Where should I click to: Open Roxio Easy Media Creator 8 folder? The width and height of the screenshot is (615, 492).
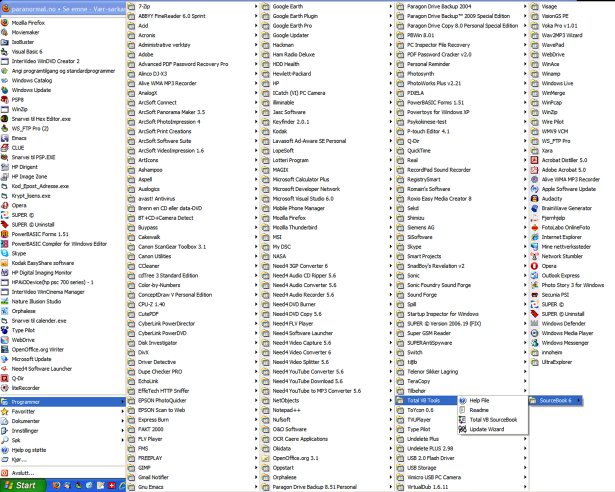461,199
